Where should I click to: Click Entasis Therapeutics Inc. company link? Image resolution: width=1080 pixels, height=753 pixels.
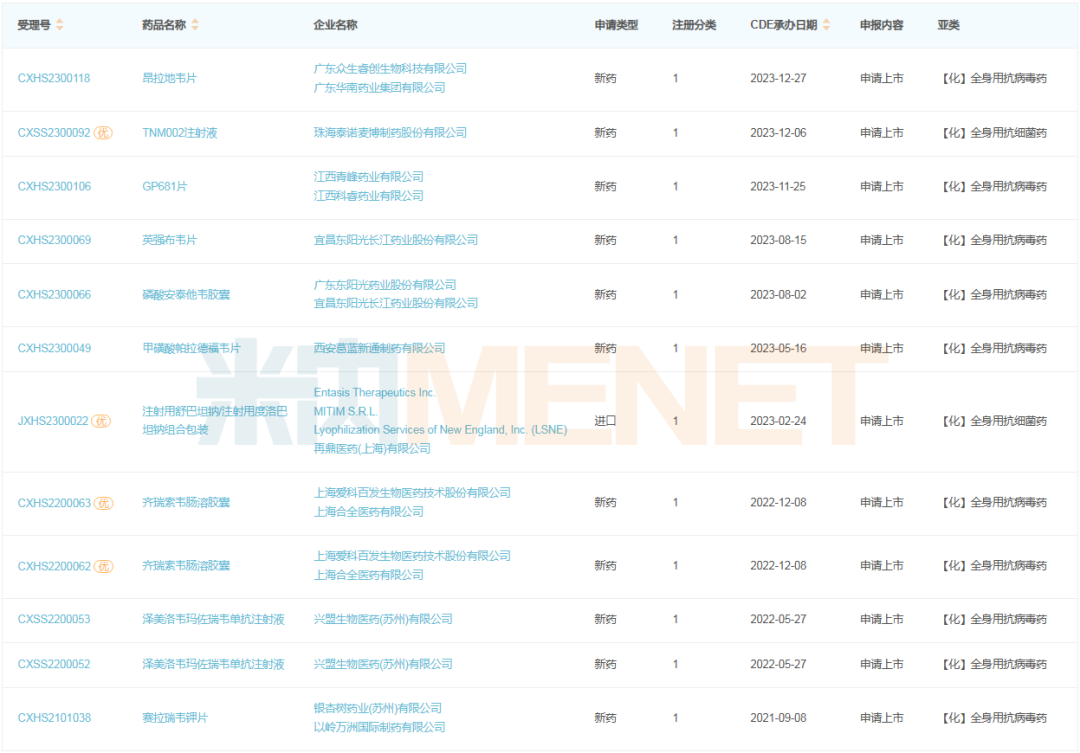pyautogui.click(x=374, y=393)
